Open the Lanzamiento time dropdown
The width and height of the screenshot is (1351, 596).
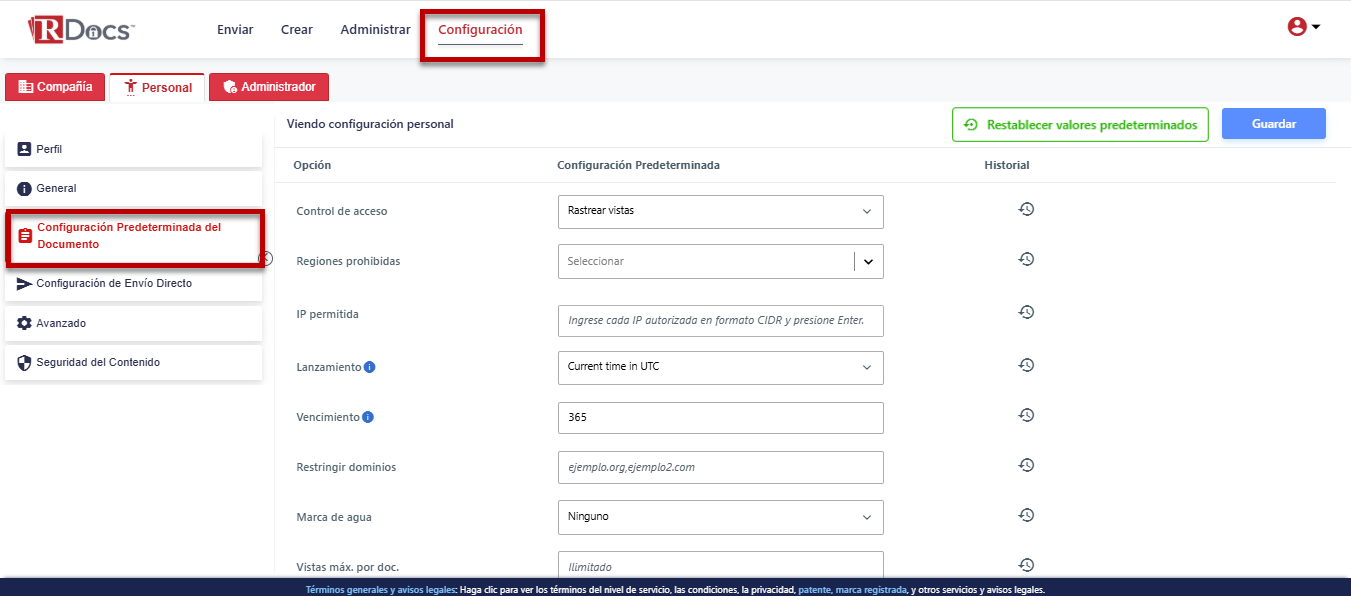pos(720,367)
